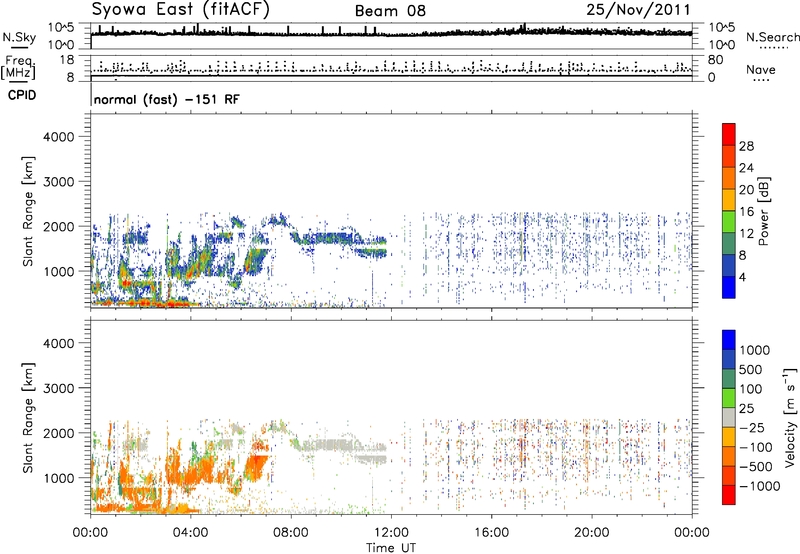Click the '2000' tick in the velocity panel
The width and height of the screenshot is (800, 554).
[58, 433]
